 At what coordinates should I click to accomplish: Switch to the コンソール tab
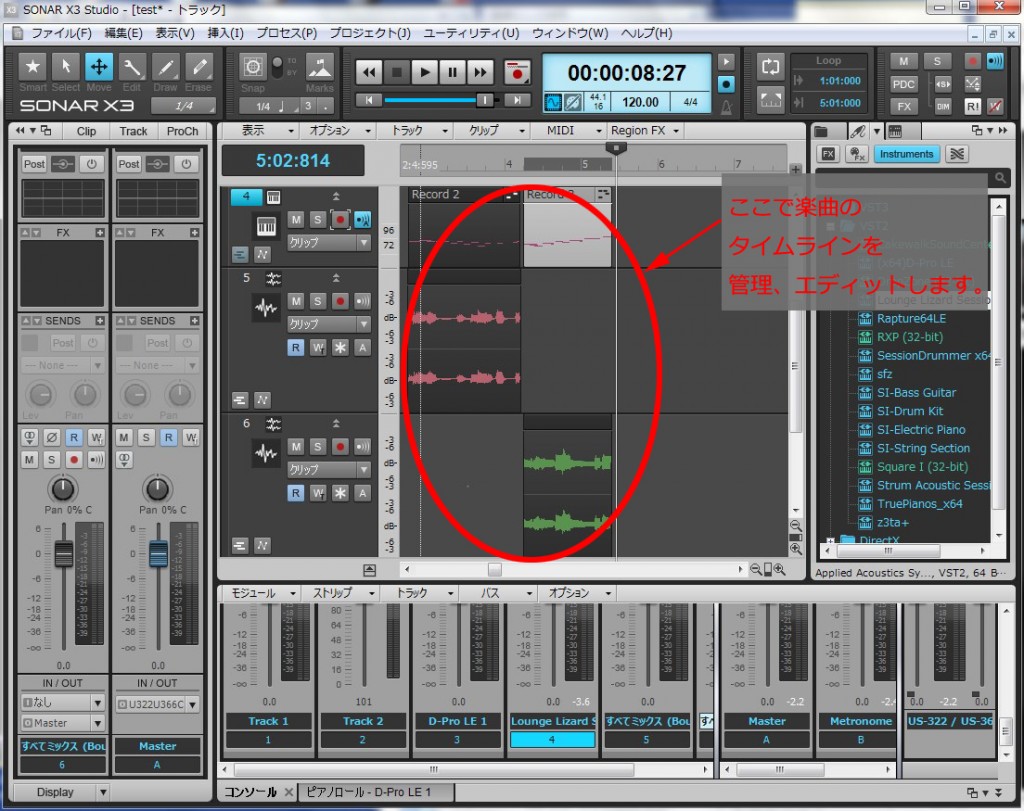(251, 792)
